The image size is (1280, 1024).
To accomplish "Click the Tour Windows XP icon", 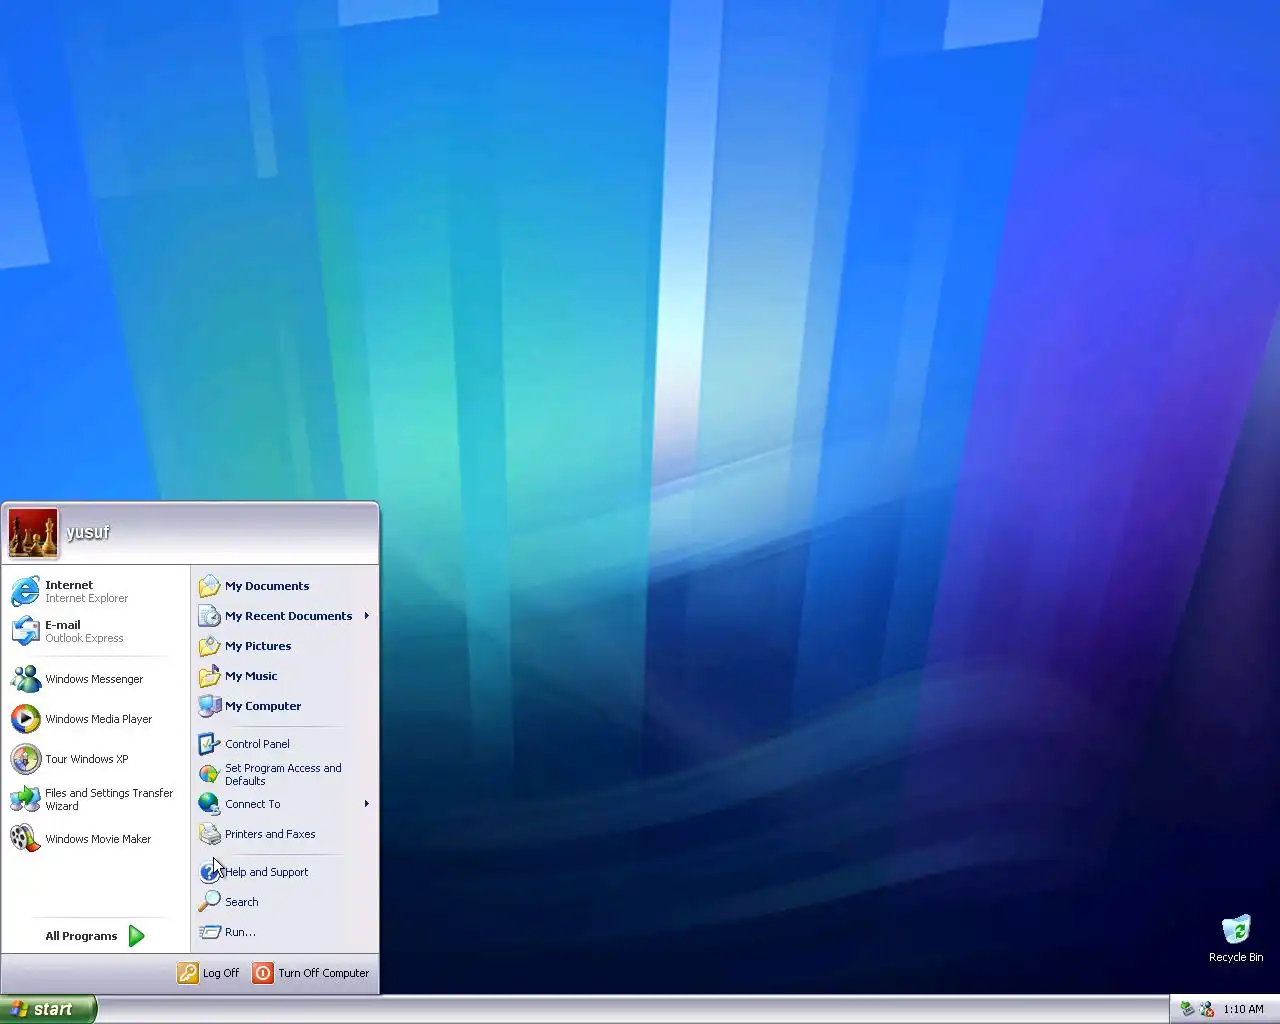I will (x=25, y=759).
